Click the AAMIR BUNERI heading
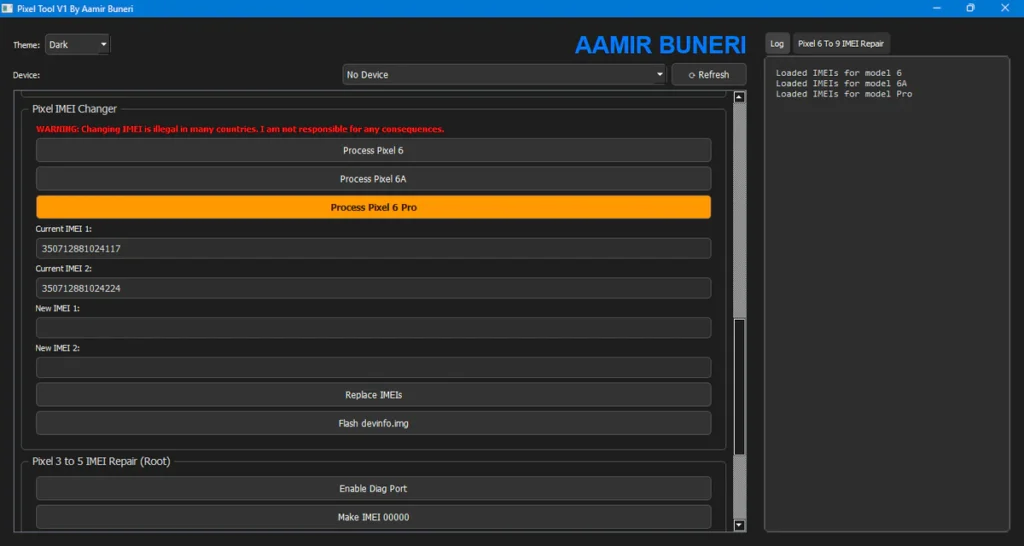This screenshot has height=546, width=1024. pyautogui.click(x=660, y=45)
